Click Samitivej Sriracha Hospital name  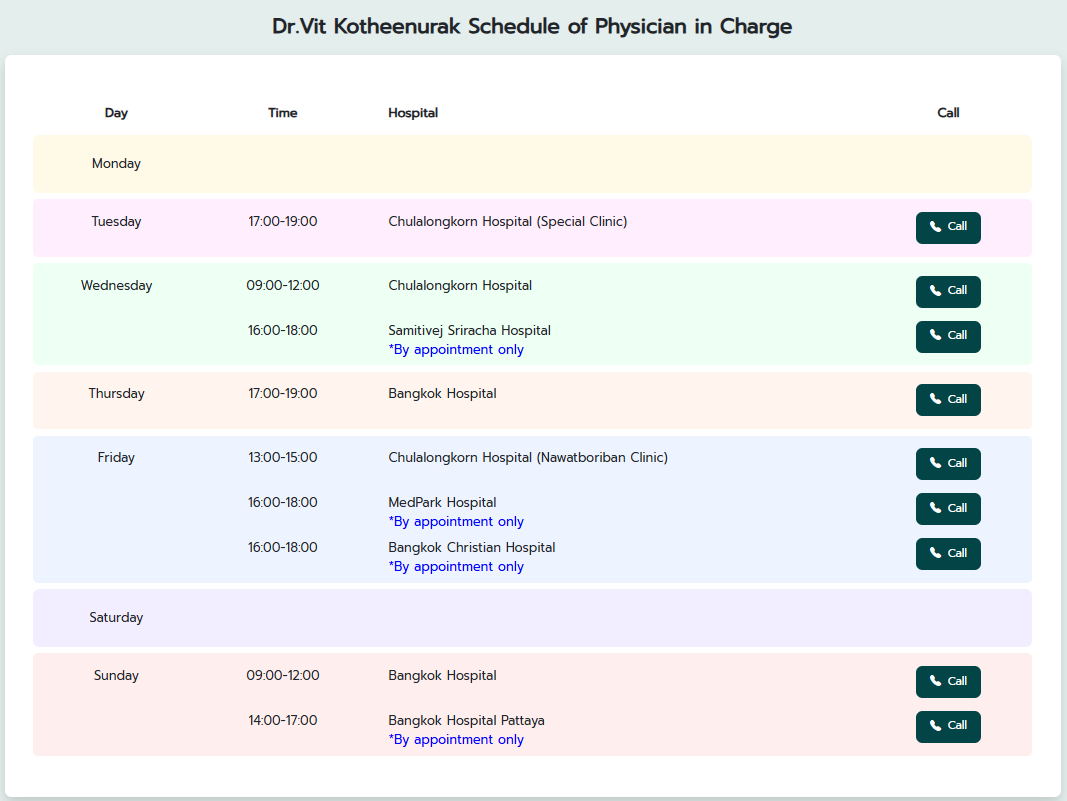(470, 330)
